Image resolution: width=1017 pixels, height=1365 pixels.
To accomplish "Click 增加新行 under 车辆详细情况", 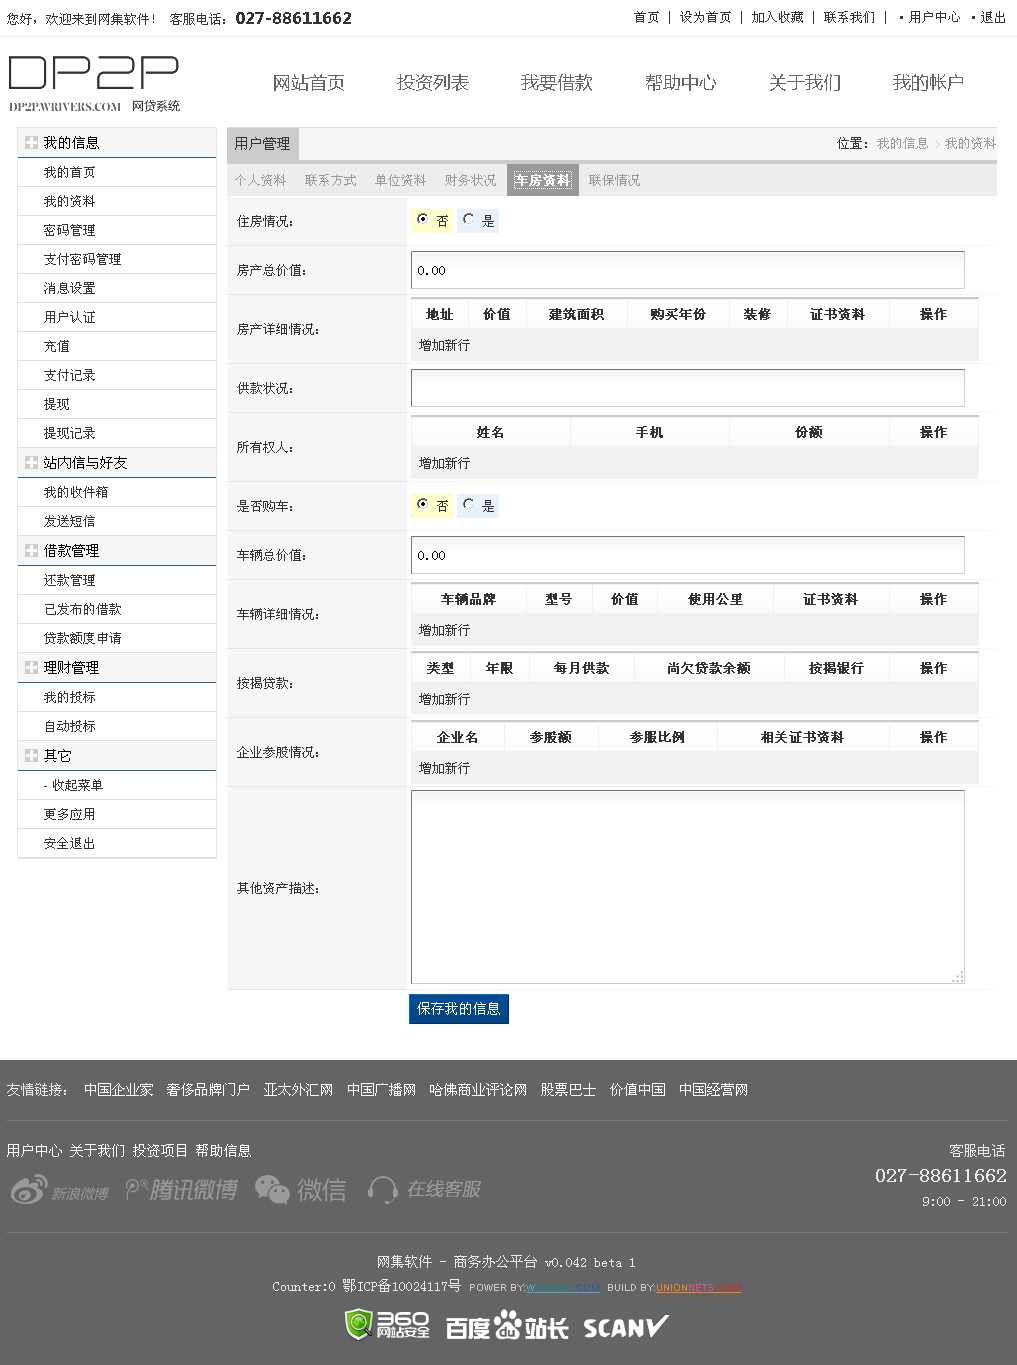I will (444, 630).
